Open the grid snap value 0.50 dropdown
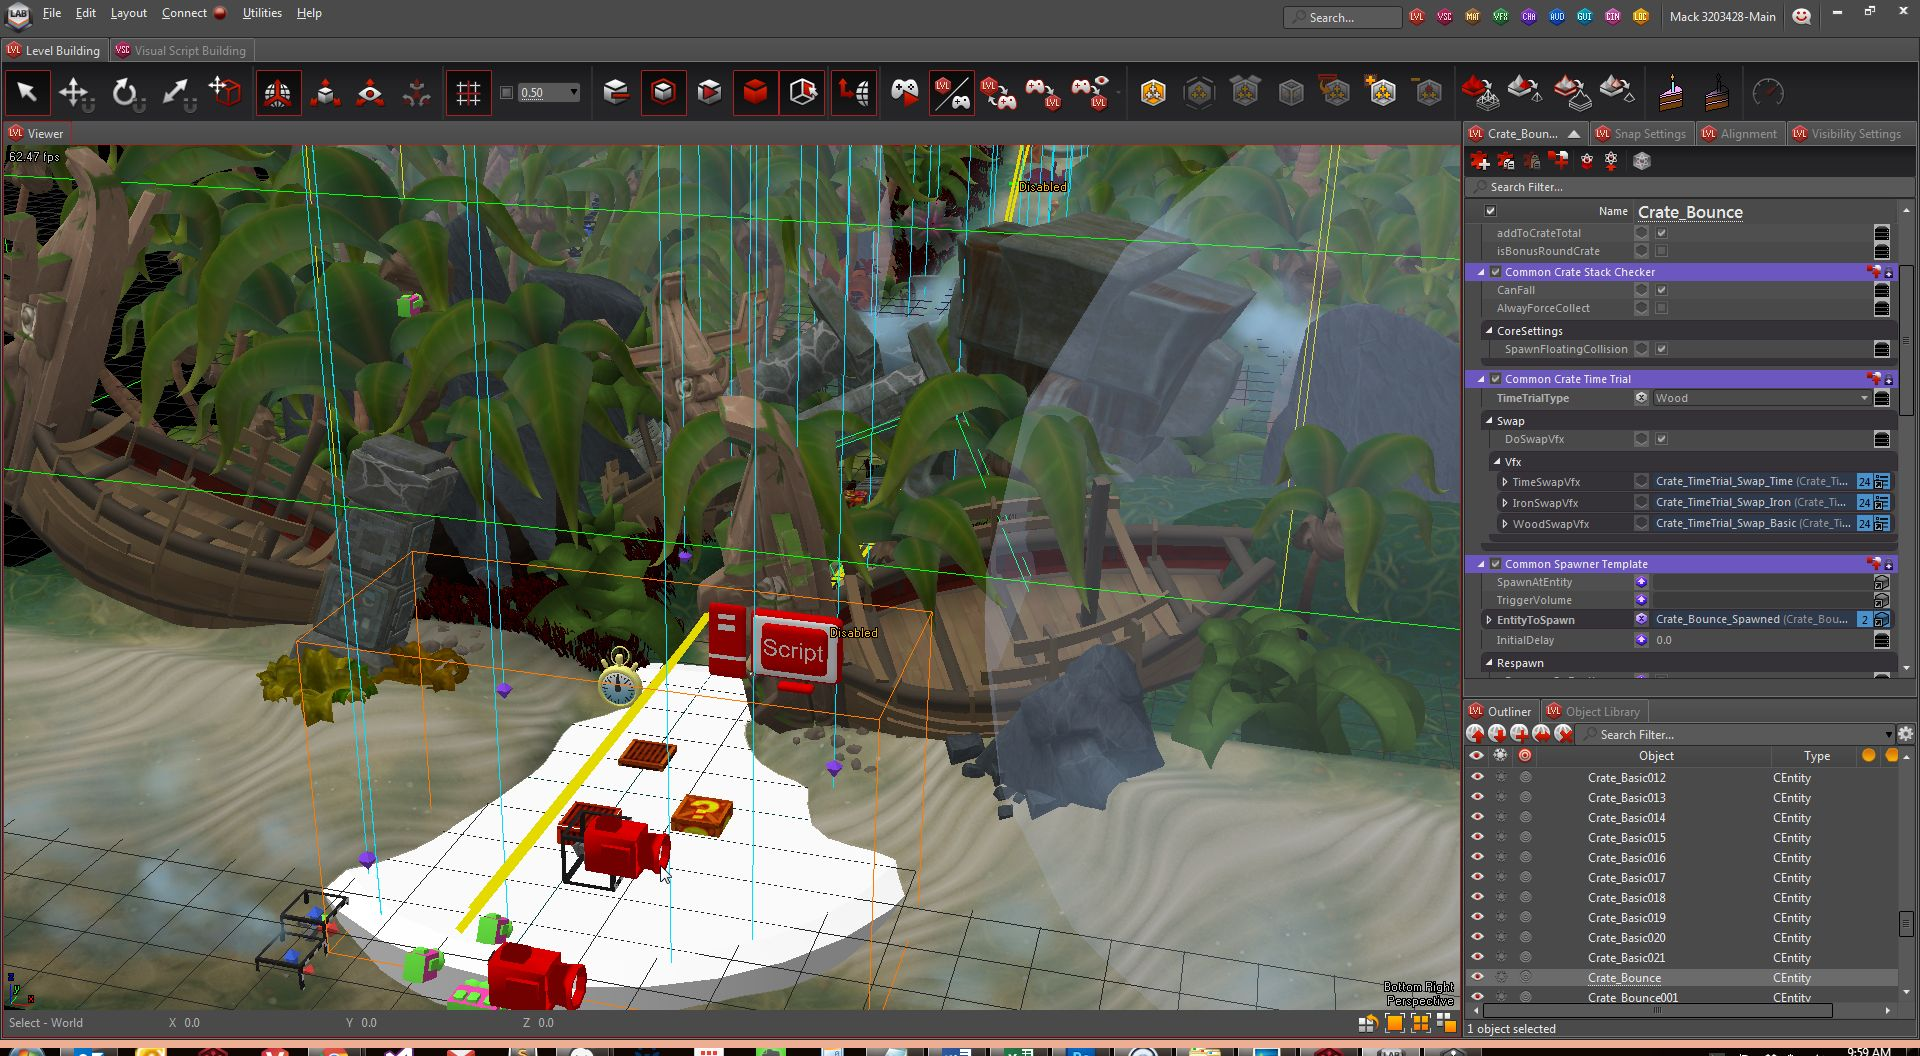The image size is (1920, 1056). [573, 93]
